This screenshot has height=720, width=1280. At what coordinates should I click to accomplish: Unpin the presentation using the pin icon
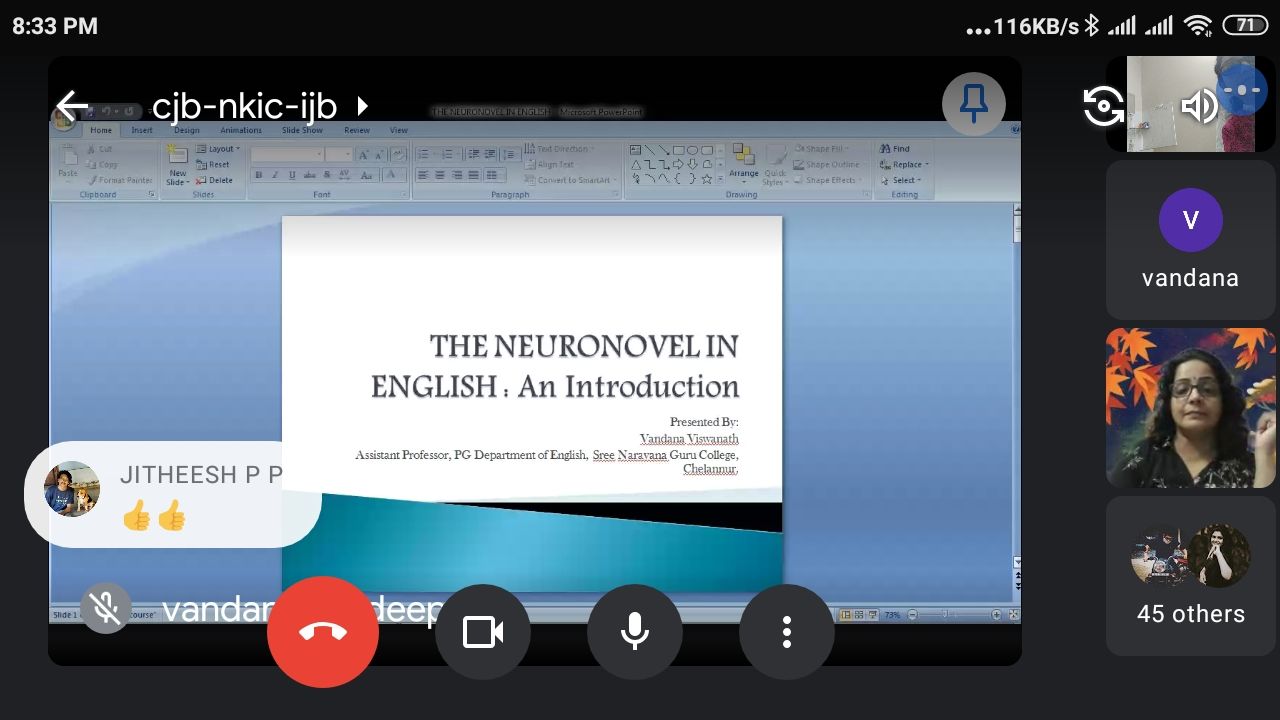pos(973,104)
